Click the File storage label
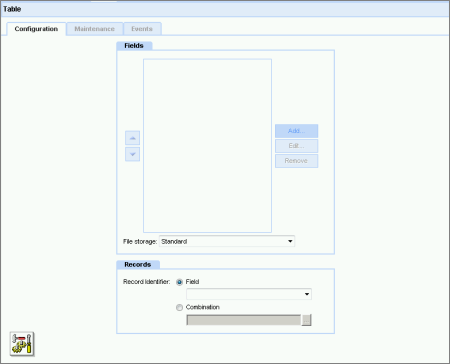450x364 pixels. coord(140,241)
